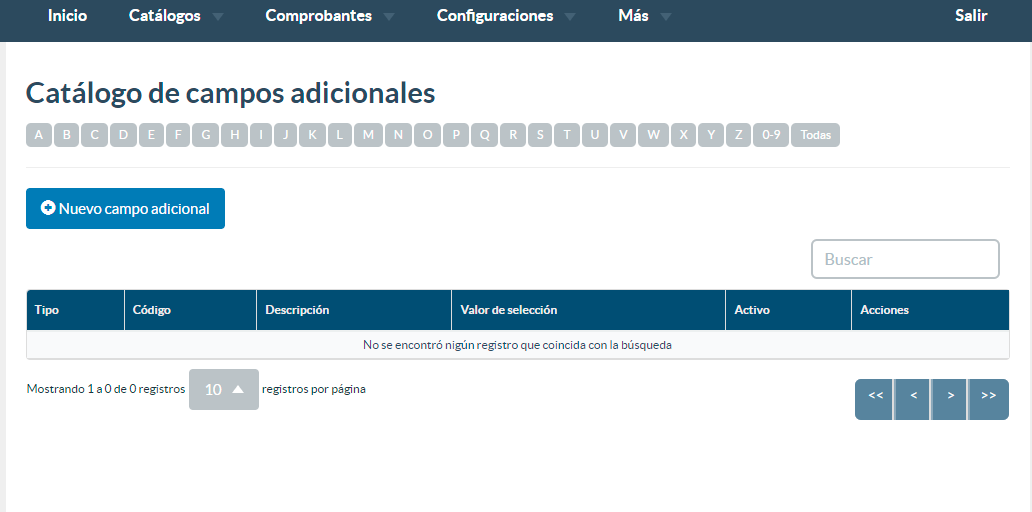Filter catalog by letter N
This screenshot has width=1032, height=512.
tap(398, 135)
